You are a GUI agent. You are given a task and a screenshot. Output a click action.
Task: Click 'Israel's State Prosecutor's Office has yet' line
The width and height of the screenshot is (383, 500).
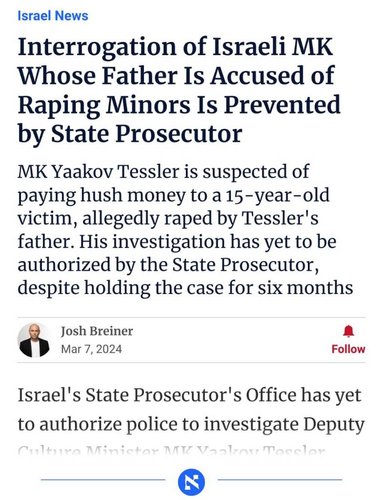189,395
